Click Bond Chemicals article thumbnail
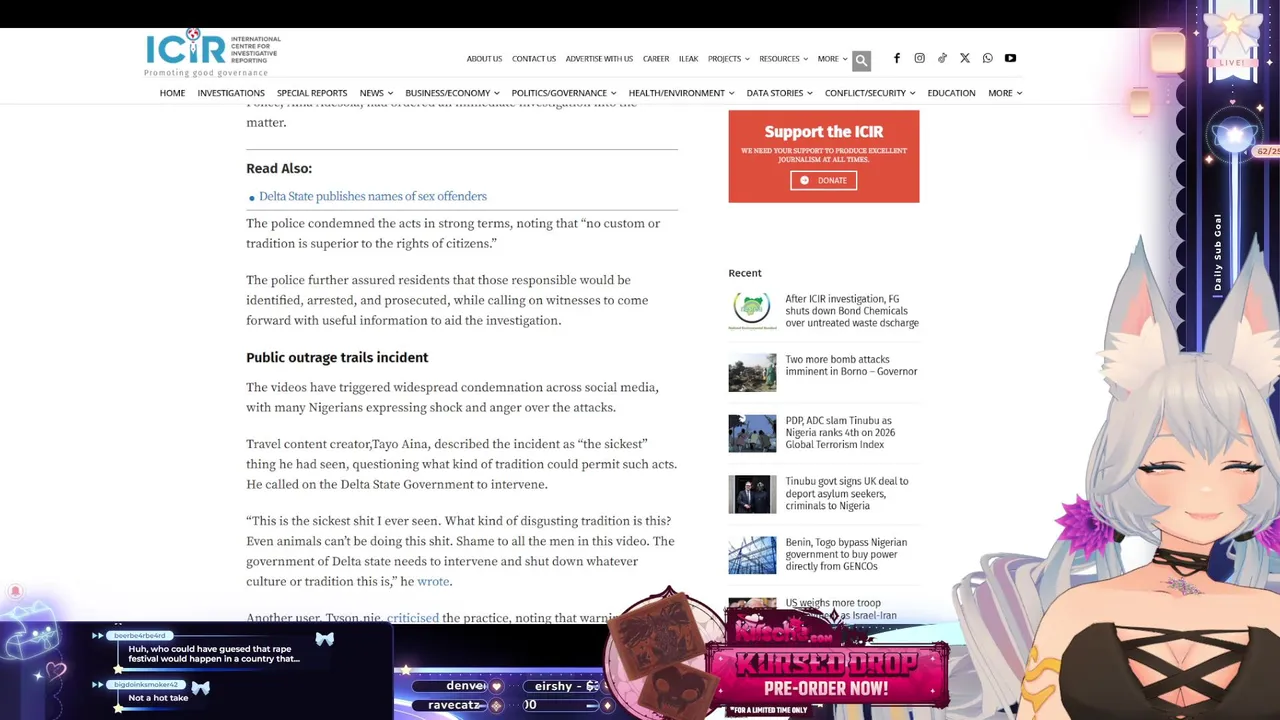 point(752,311)
